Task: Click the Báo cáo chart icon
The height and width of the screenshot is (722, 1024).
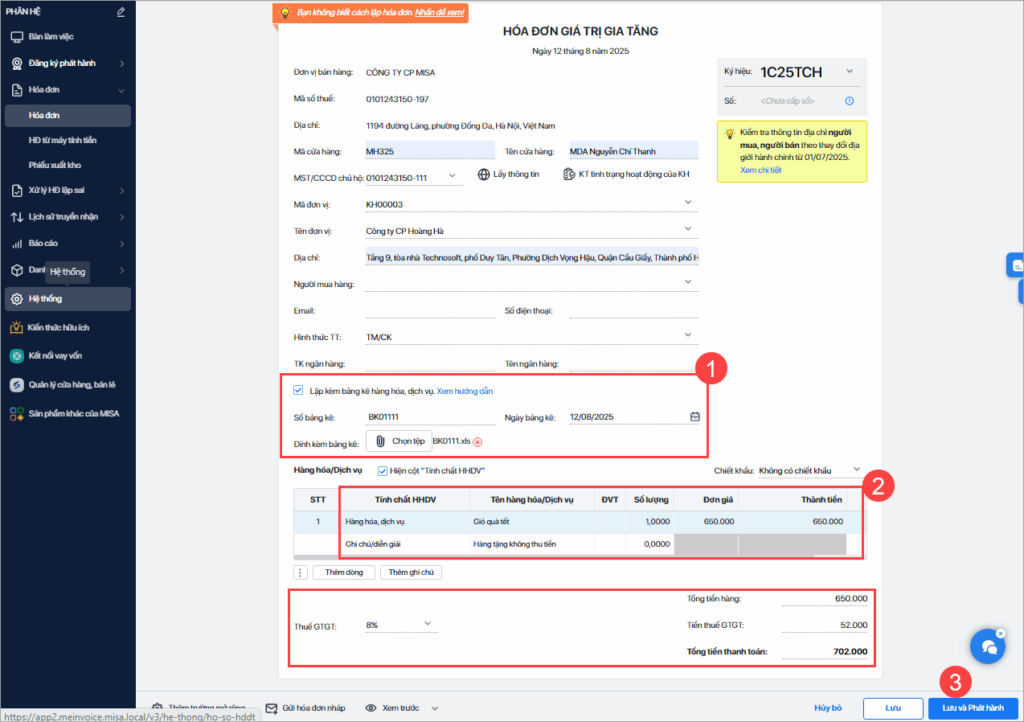Action: pyautogui.click(x=17, y=243)
